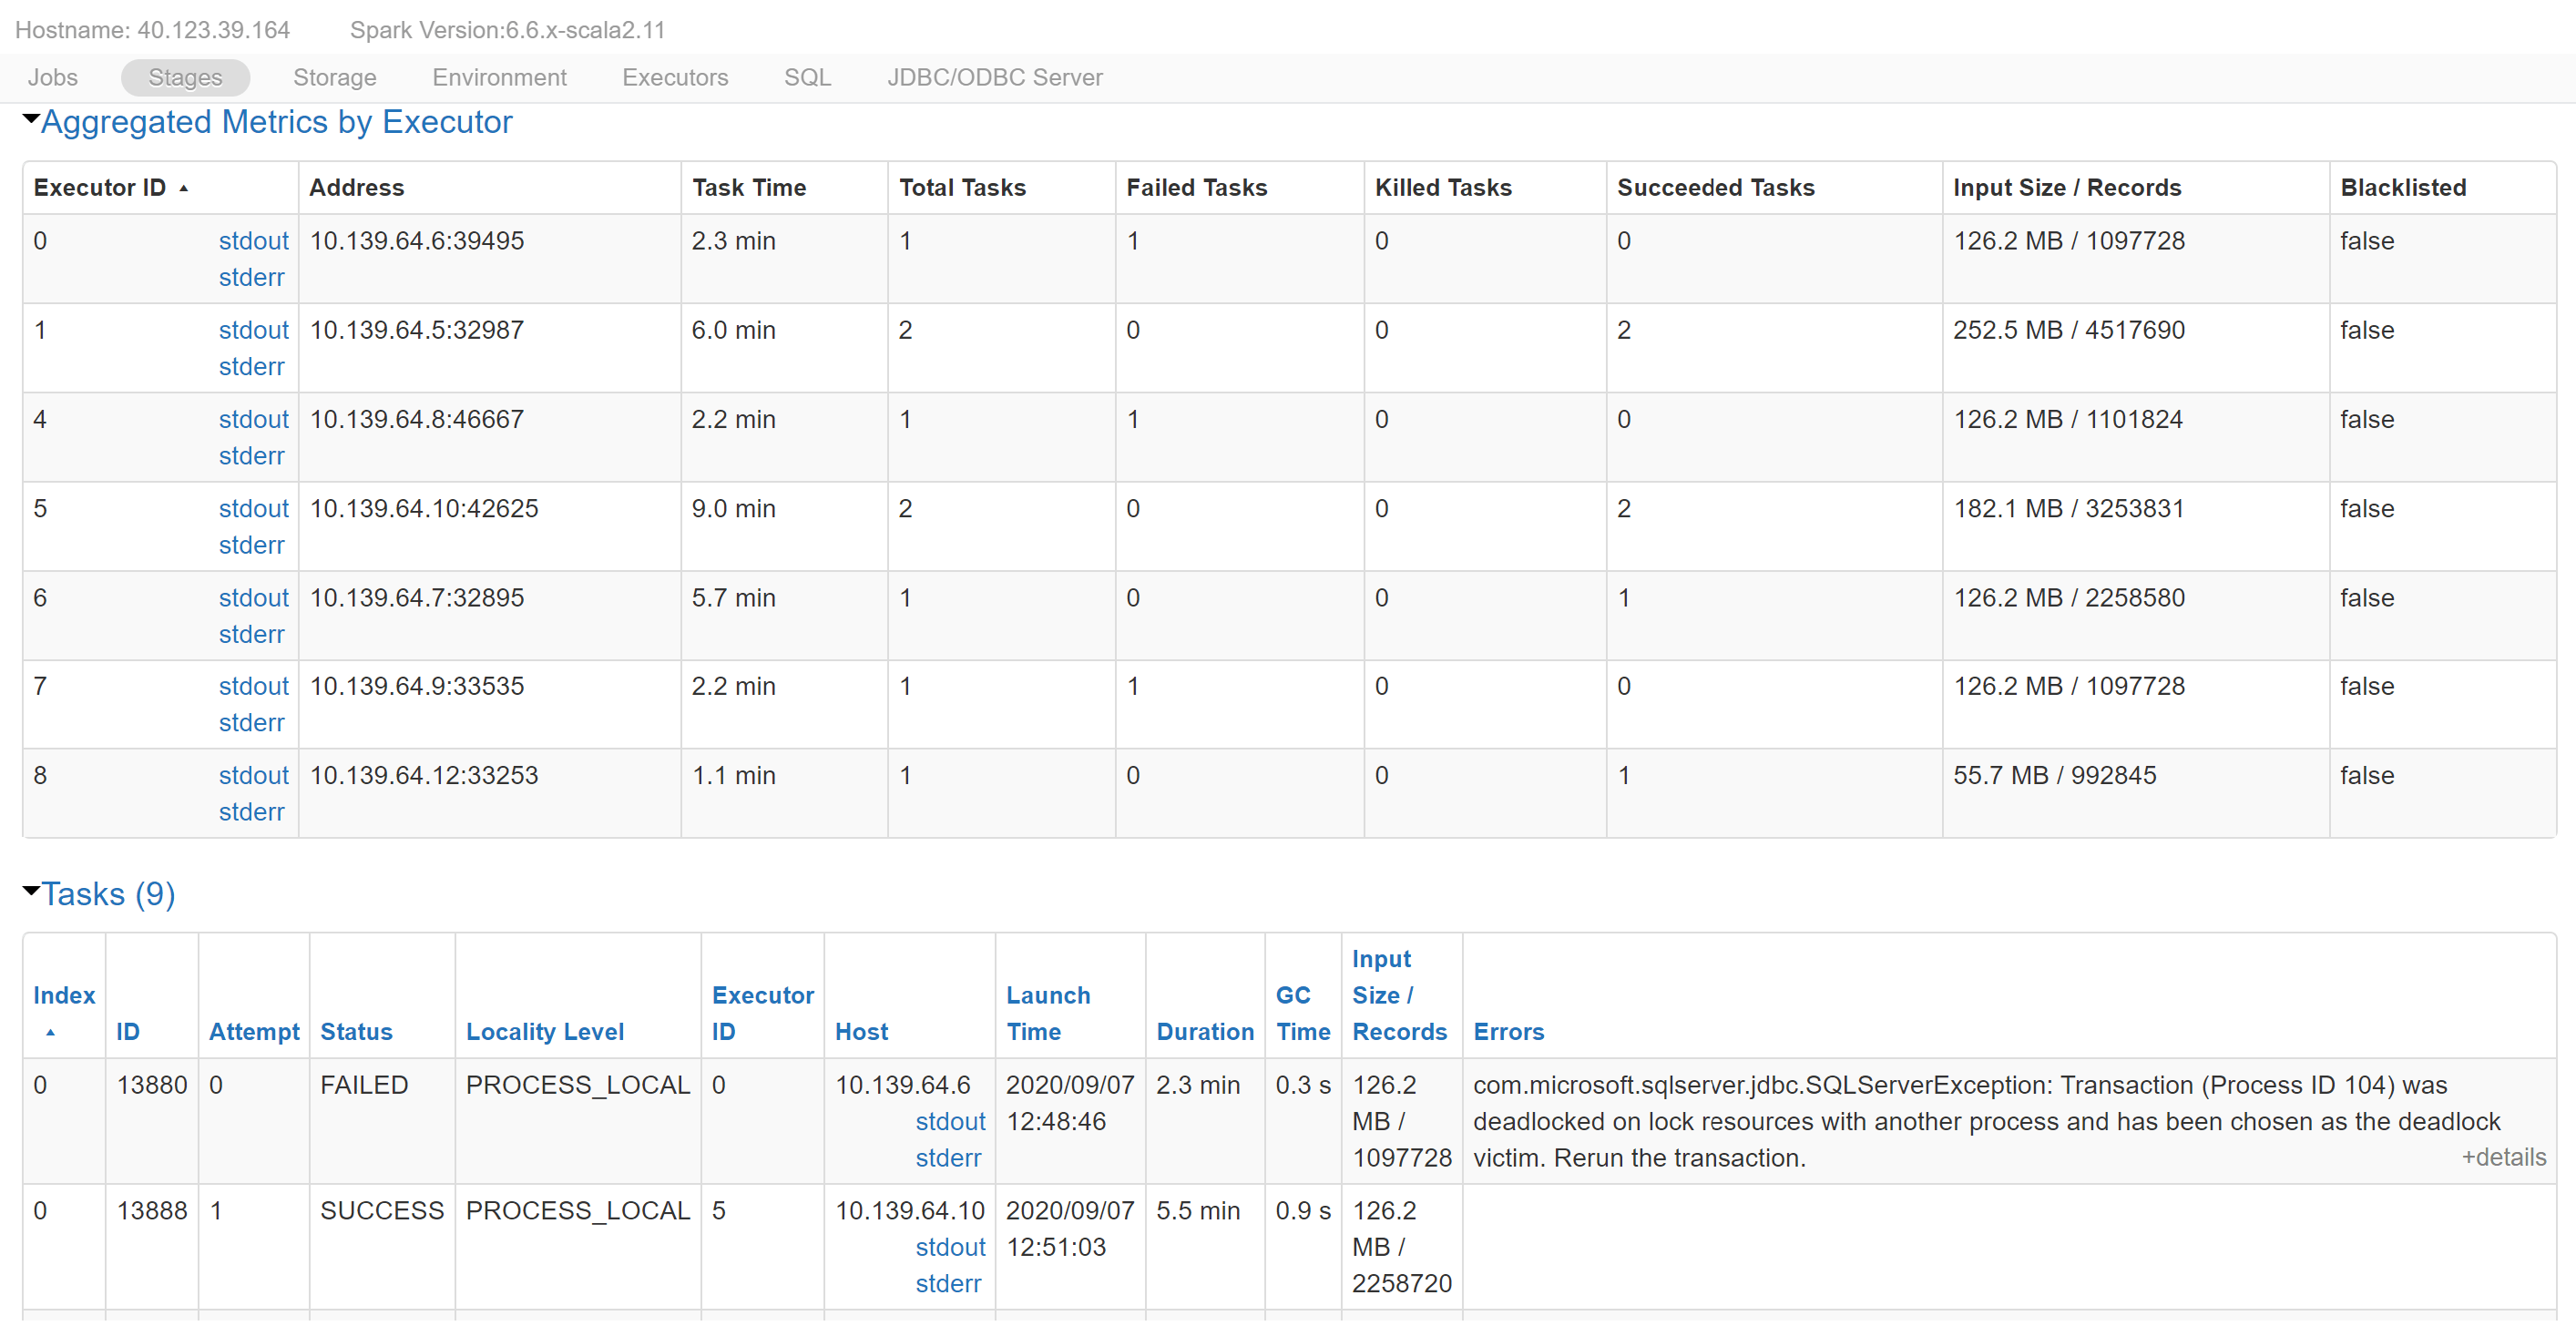Open the SQL tab
Screen dimensions: 2576x1336
coord(807,77)
